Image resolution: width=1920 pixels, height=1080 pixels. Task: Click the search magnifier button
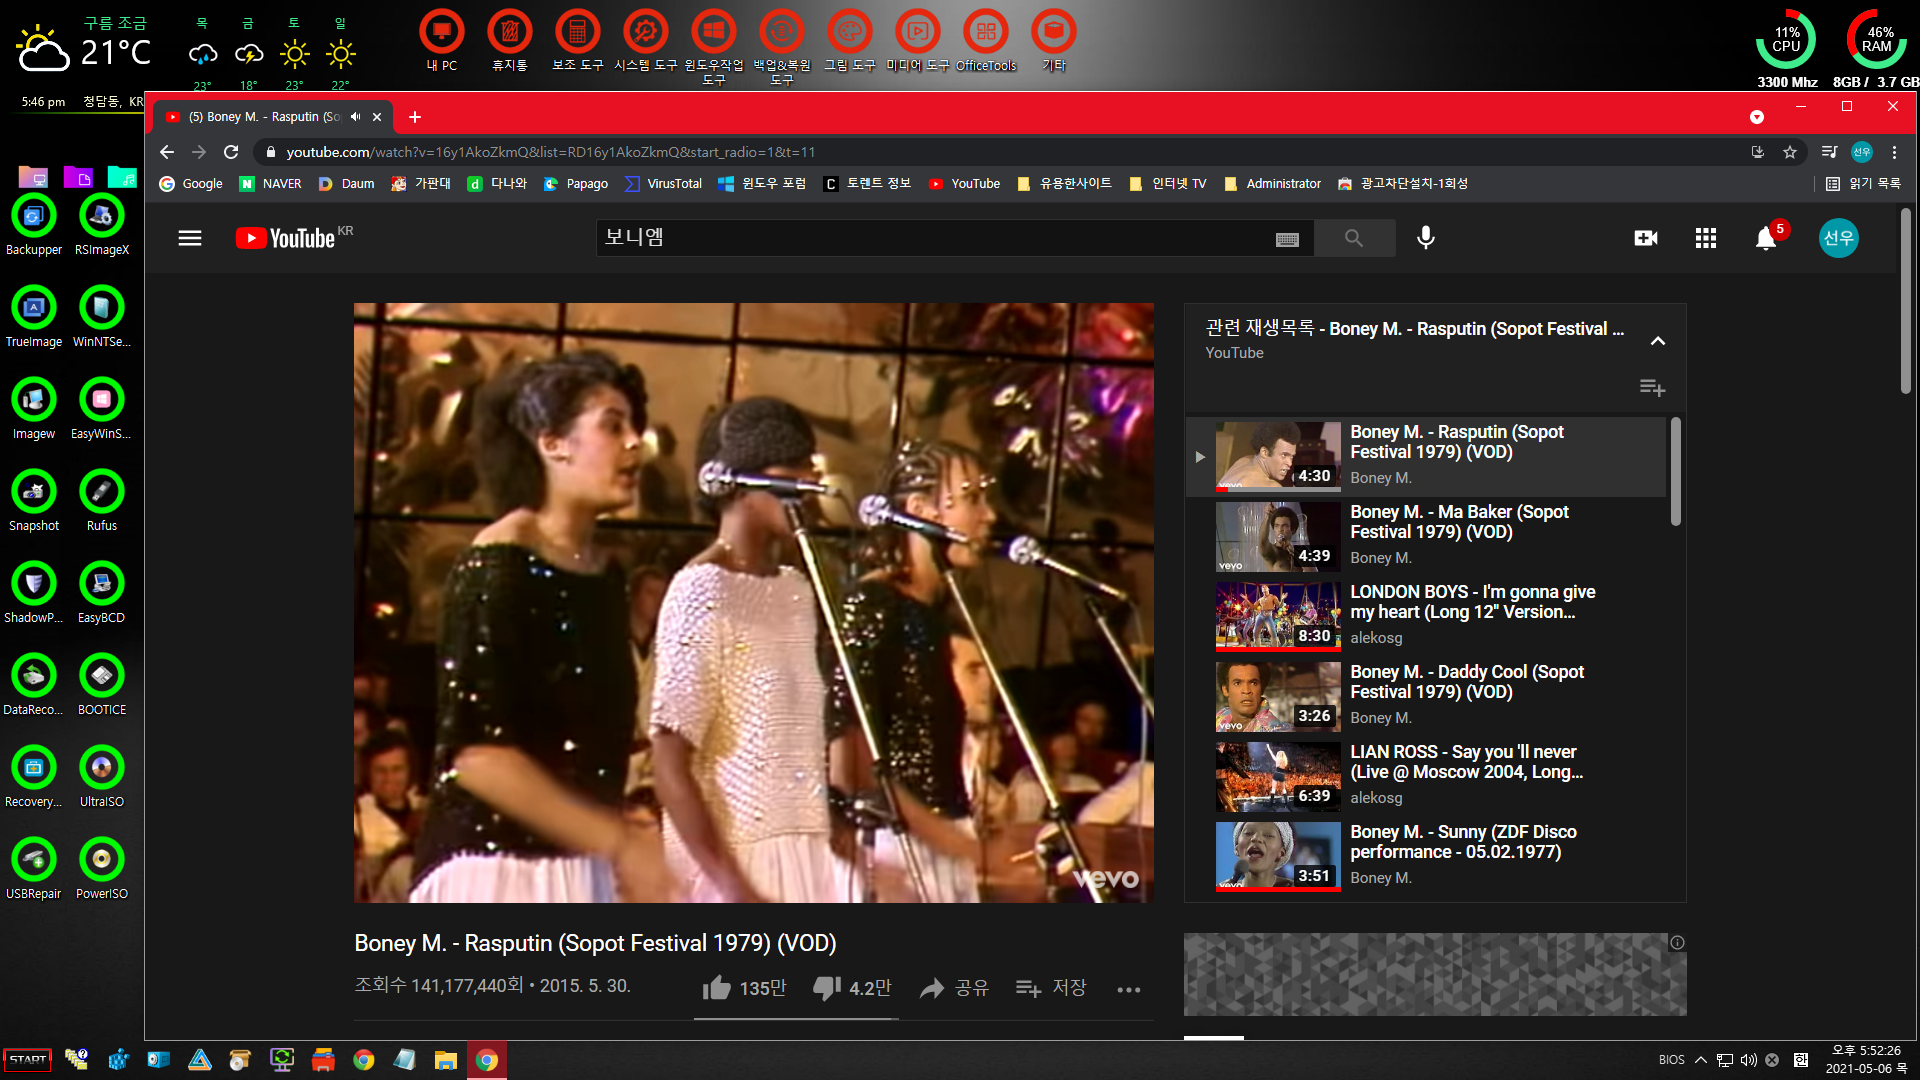point(1354,238)
